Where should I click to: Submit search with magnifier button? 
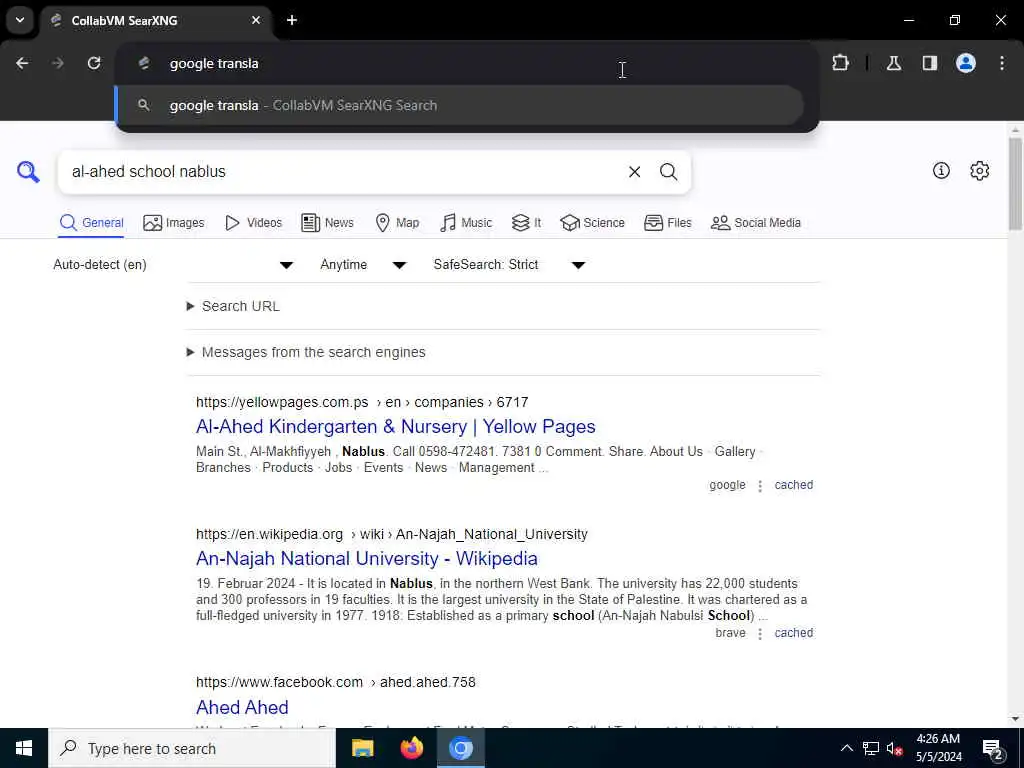[x=668, y=172]
